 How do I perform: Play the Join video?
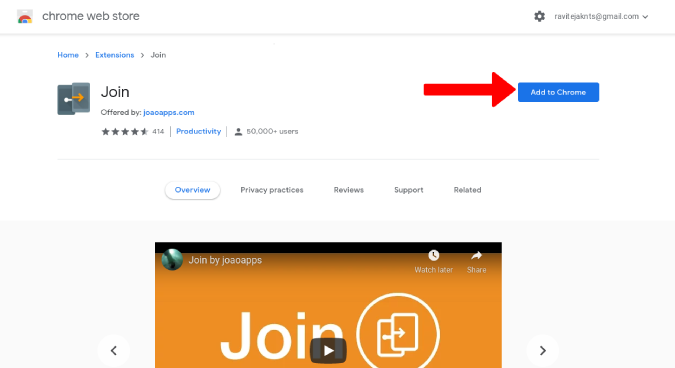328,350
